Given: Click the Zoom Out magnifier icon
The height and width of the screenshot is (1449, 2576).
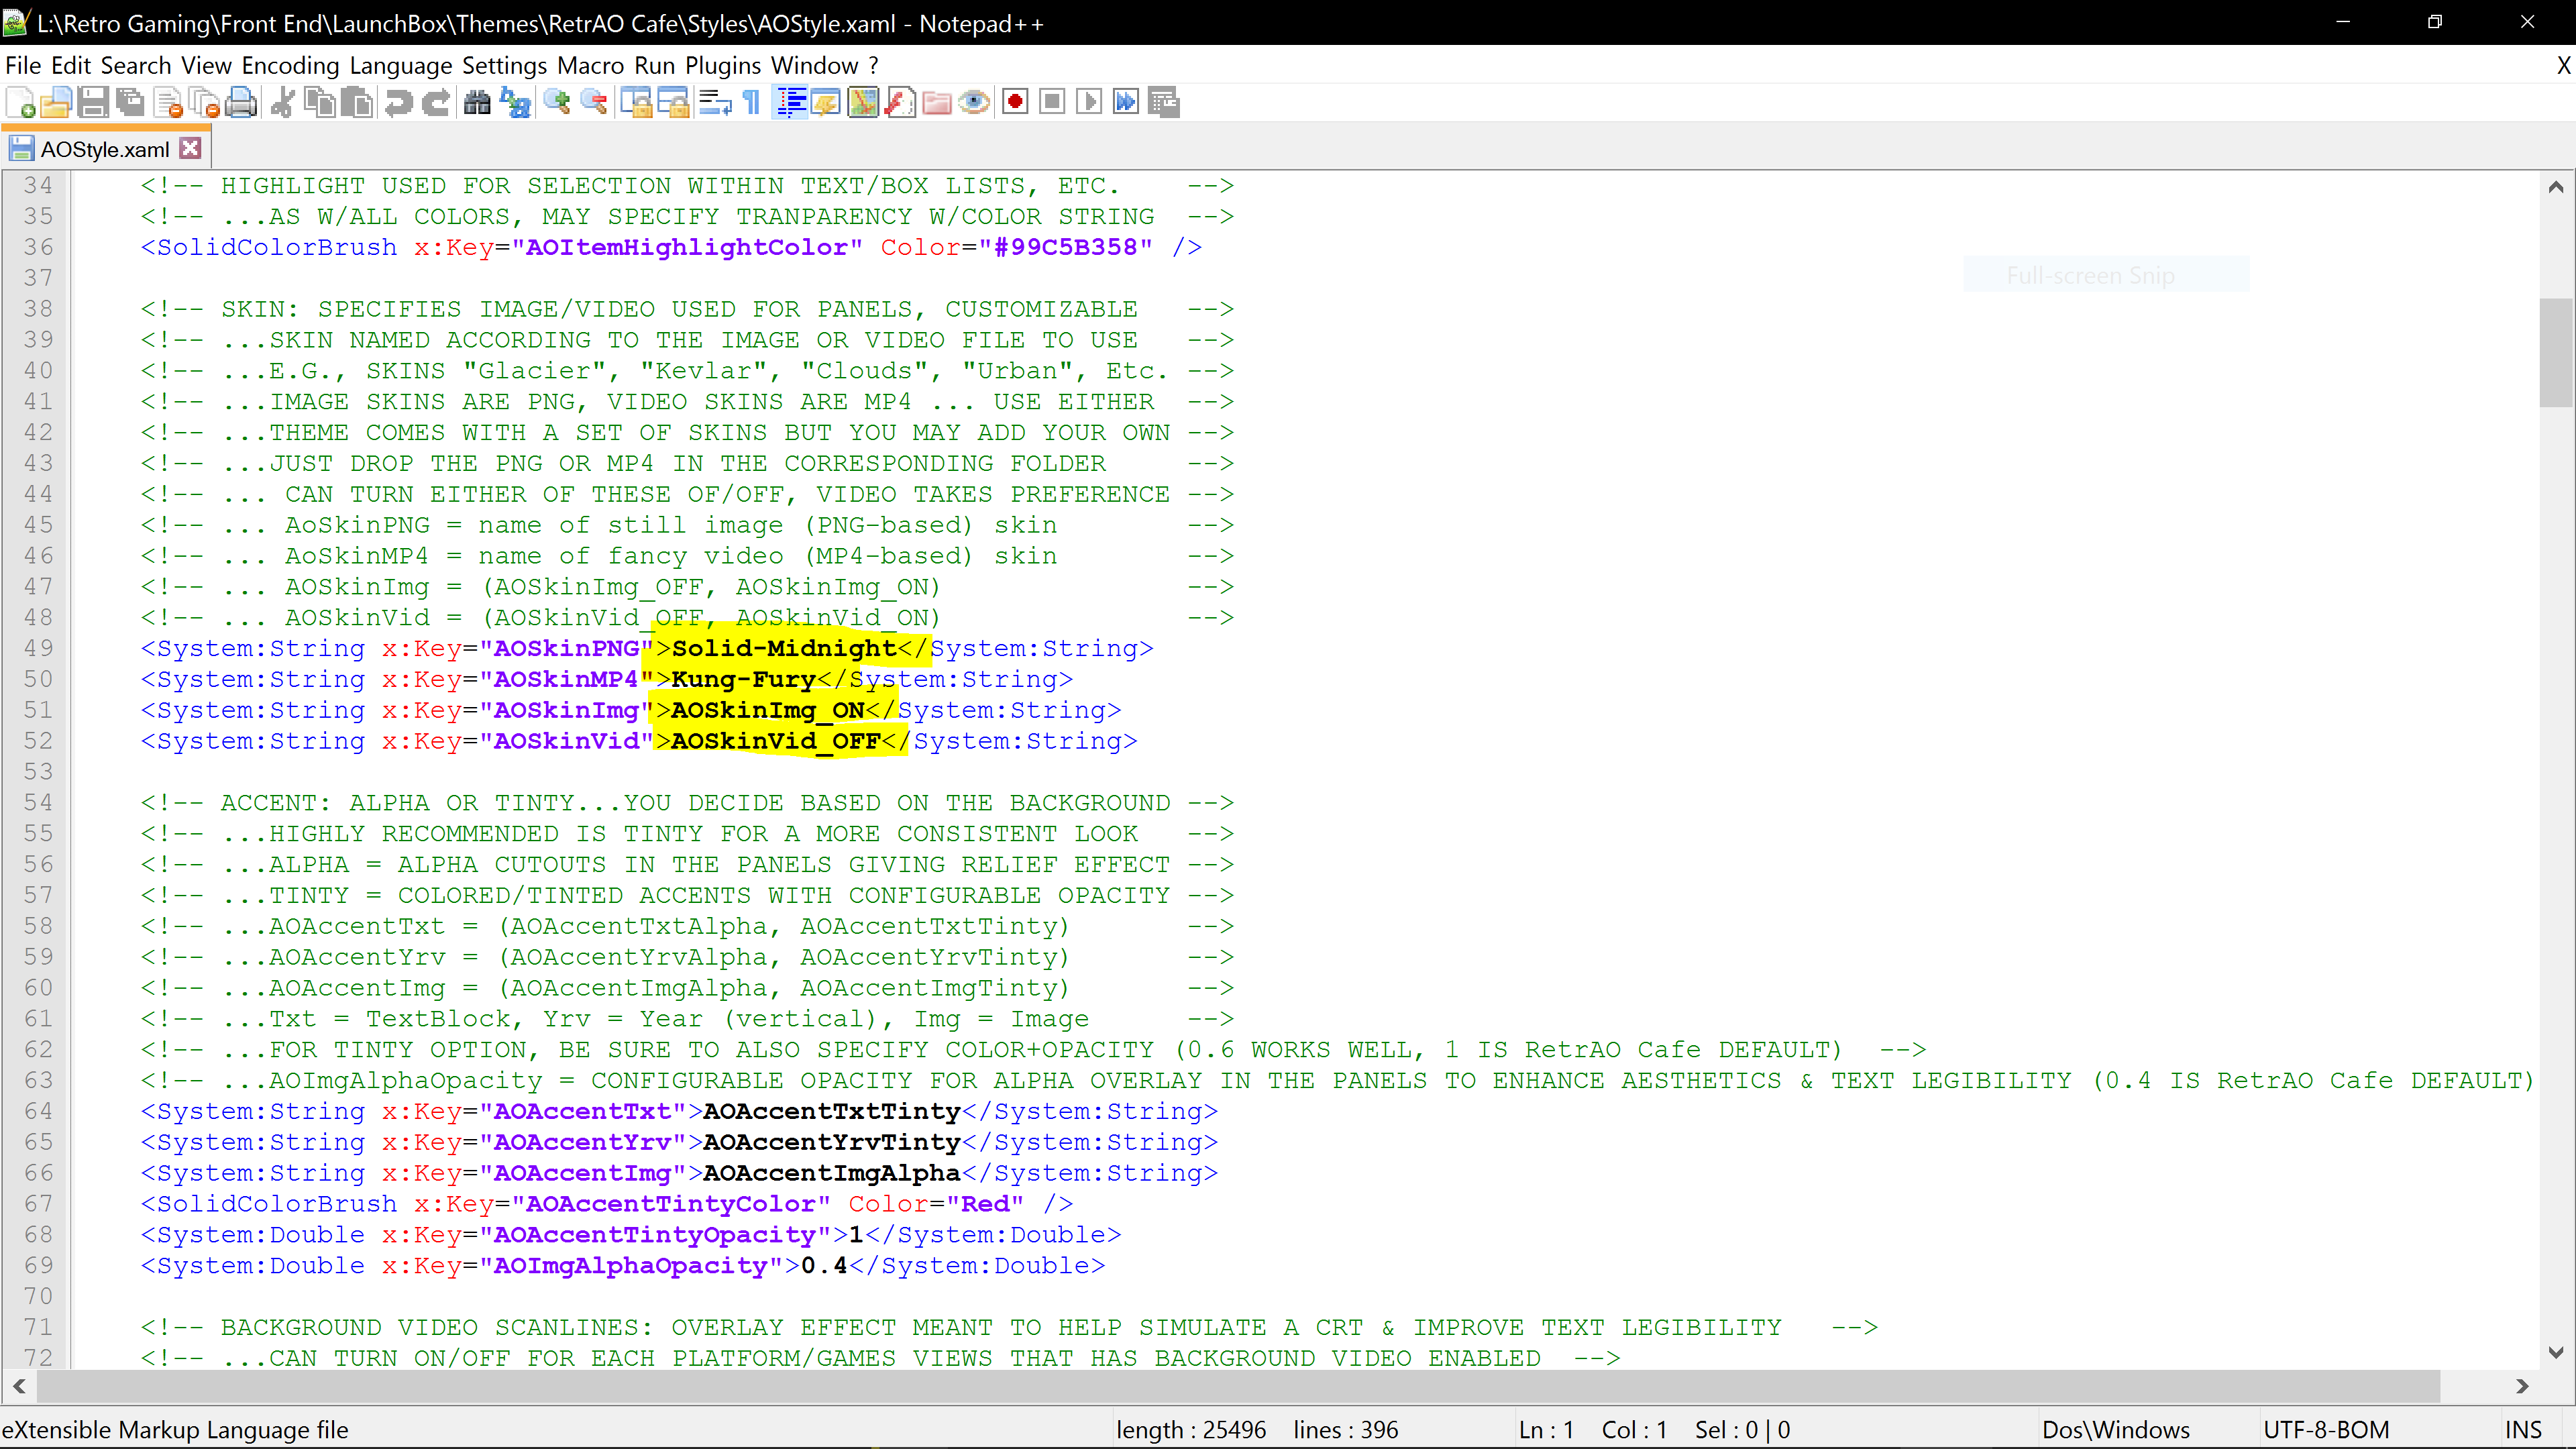Looking at the screenshot, I should [x=594, y=102].
